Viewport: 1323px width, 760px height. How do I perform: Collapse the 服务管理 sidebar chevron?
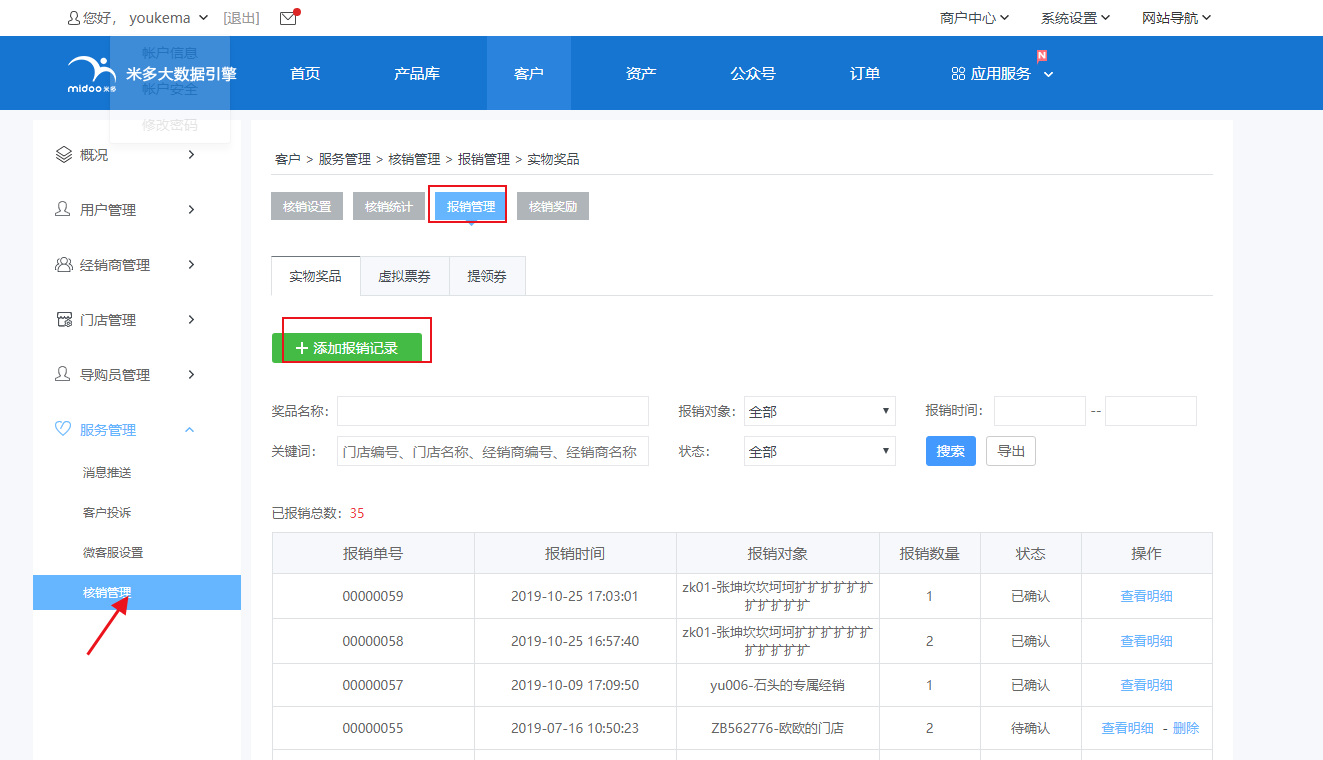click(x=190, y=430)
